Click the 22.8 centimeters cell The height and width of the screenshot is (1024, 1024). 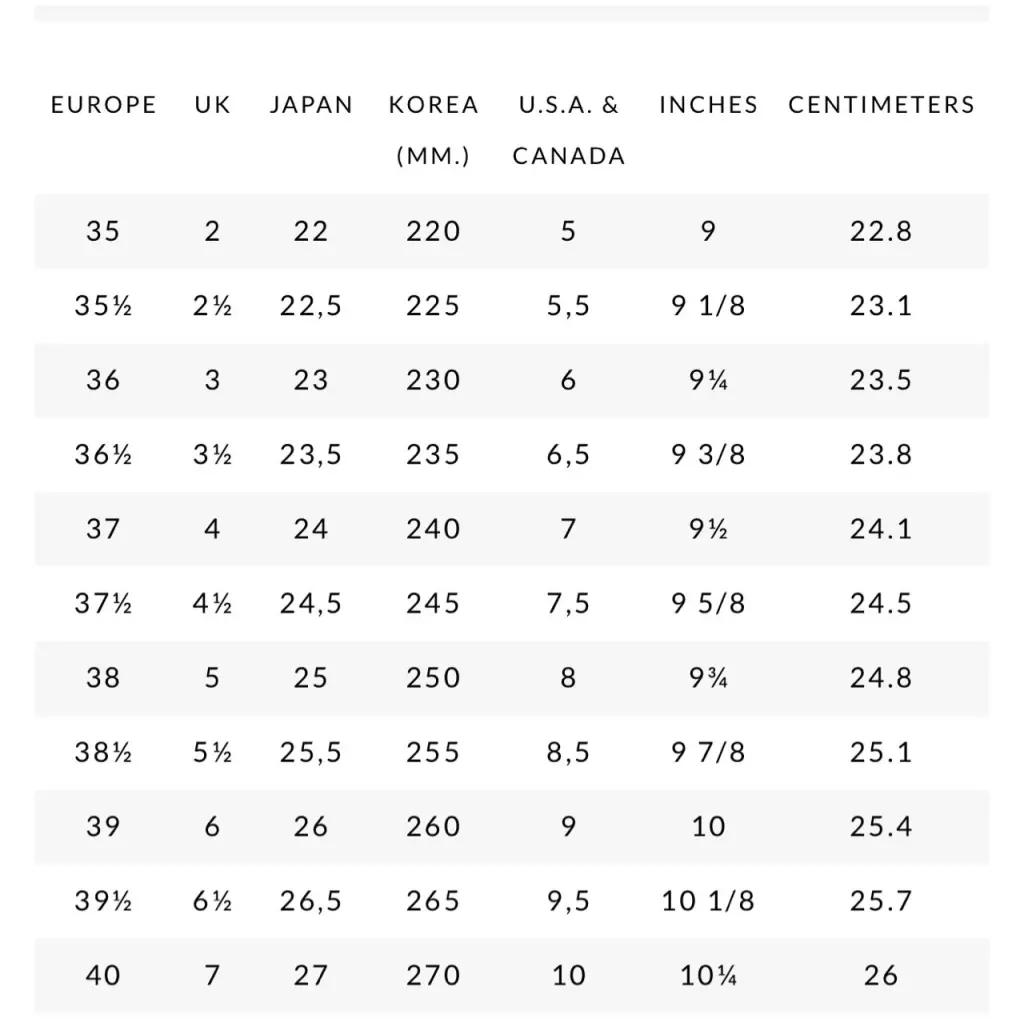point(881,231)
